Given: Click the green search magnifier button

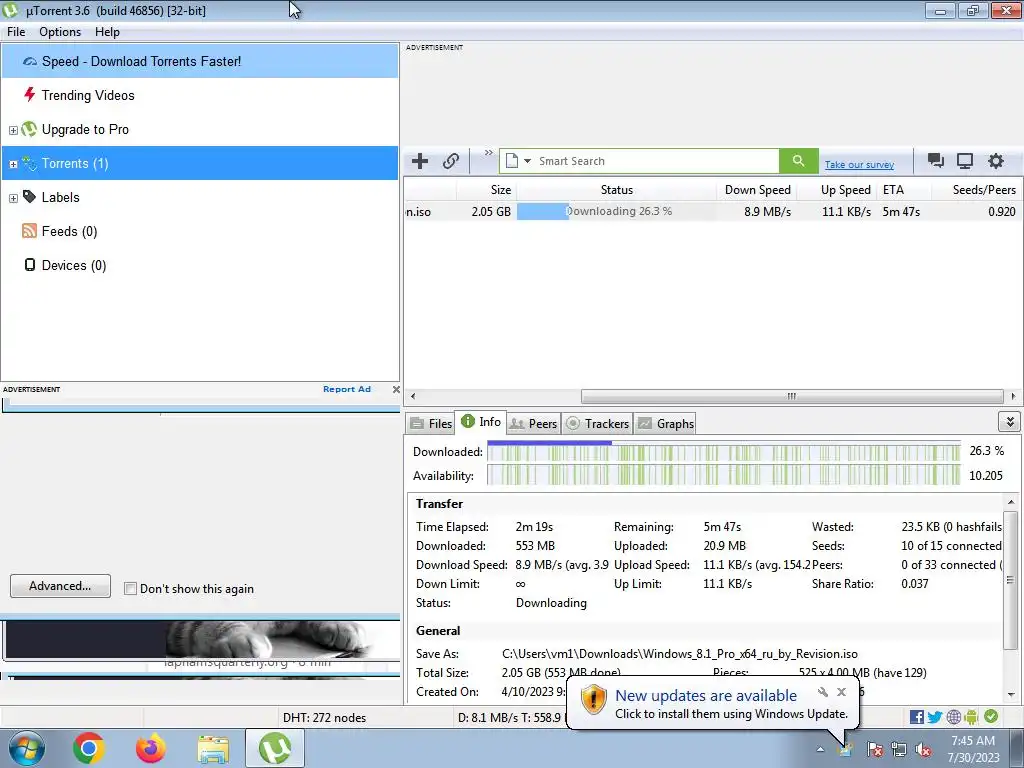Looking at the screenshot, I should pos(798,161).
